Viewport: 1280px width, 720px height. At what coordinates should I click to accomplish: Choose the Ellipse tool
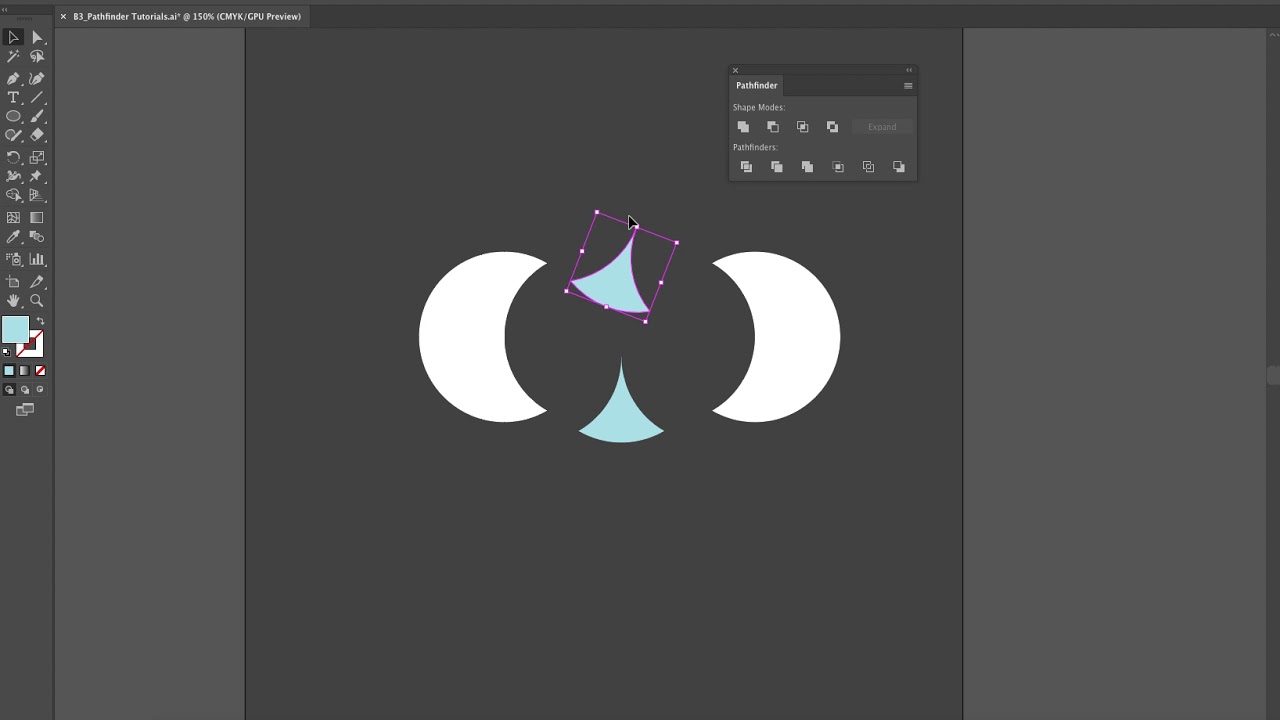point(13,116)
